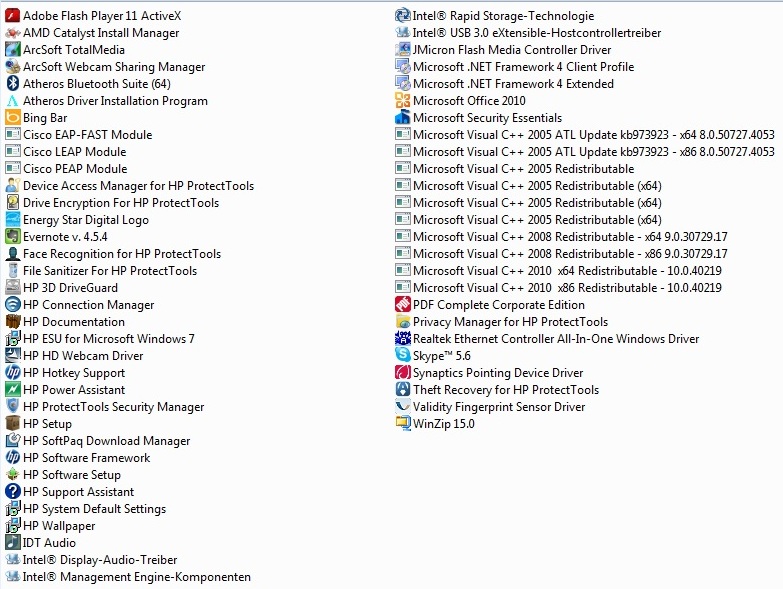Select the Evernote elephant icon
The width and height of the screenshot is (783, 589).
coord(12,237)
